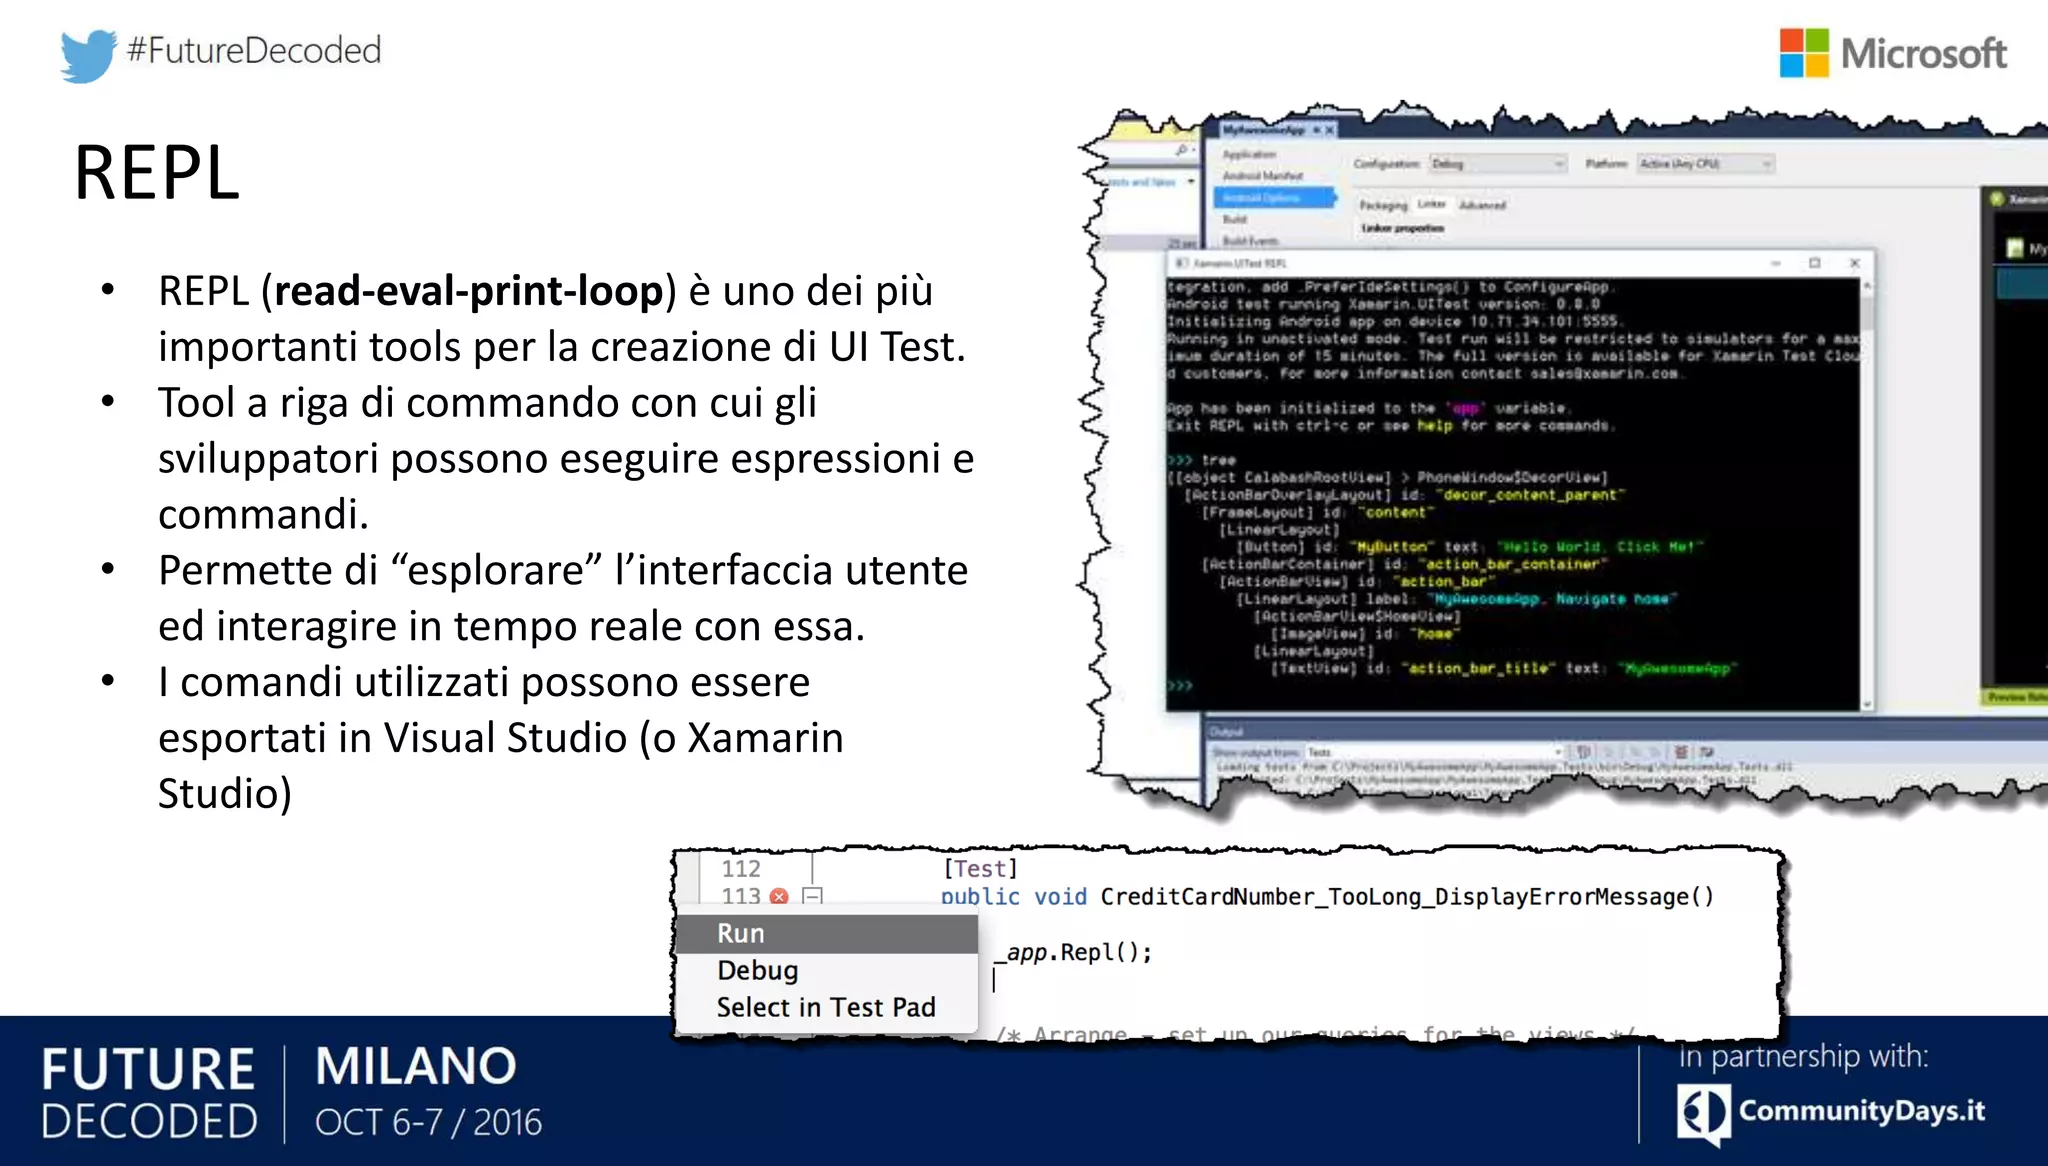
Task: Close the Xamarin.UITest REPL window
Action: point(1855,263)
